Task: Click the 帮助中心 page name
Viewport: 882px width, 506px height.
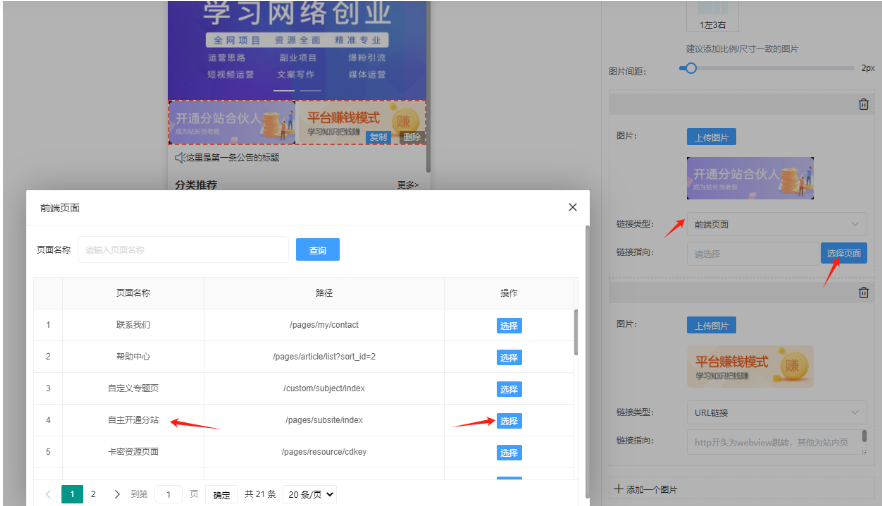Action: click(x=133, y=356)
